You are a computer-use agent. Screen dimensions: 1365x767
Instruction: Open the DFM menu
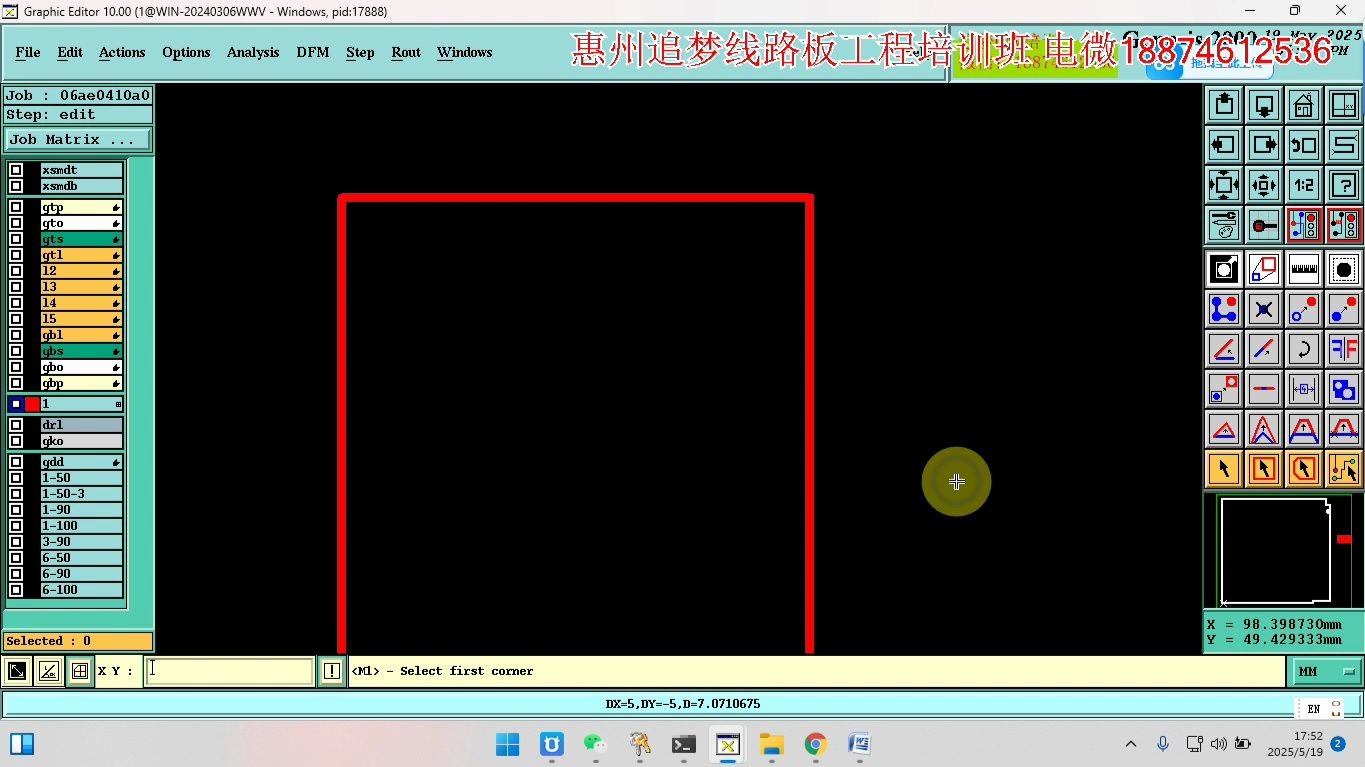(312, 52)
